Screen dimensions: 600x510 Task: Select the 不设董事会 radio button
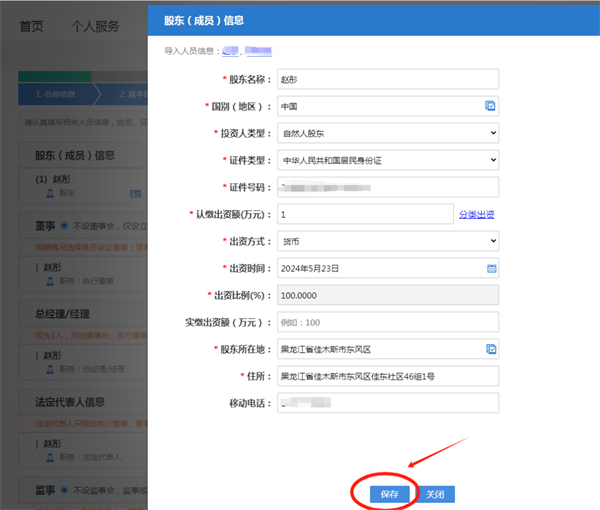point(66,227)
